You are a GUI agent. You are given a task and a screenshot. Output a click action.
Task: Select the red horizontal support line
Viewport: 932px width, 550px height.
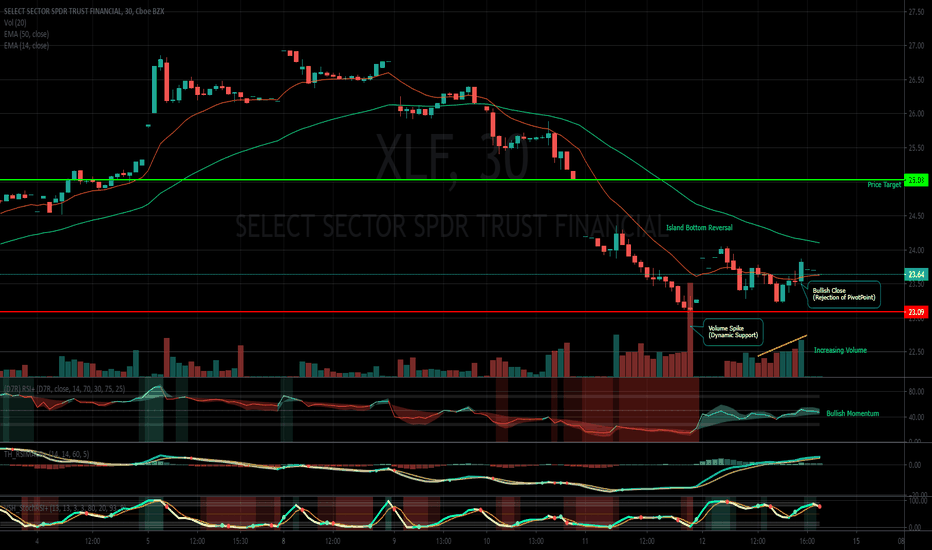pos(452,312)
